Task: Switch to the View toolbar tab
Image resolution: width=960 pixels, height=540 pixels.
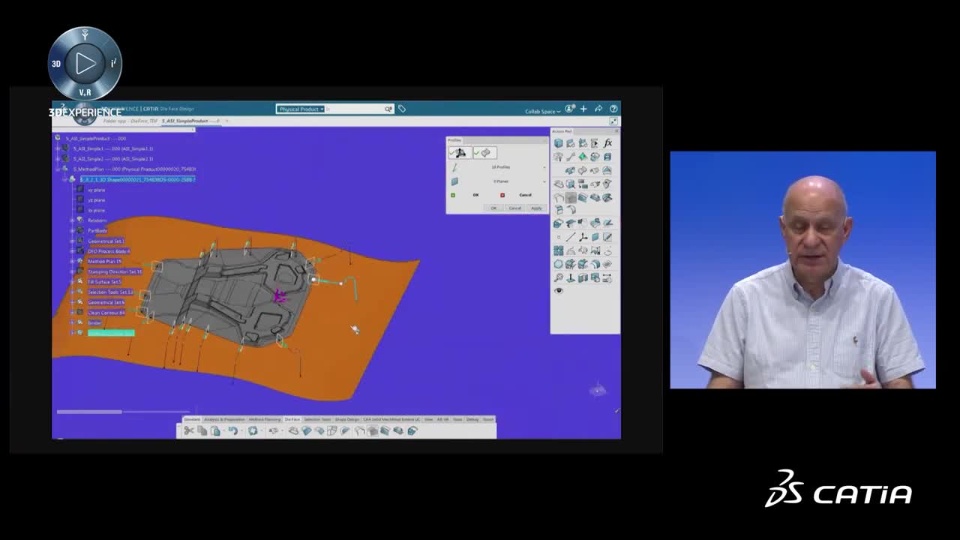Action: click(x=429, y=419)
